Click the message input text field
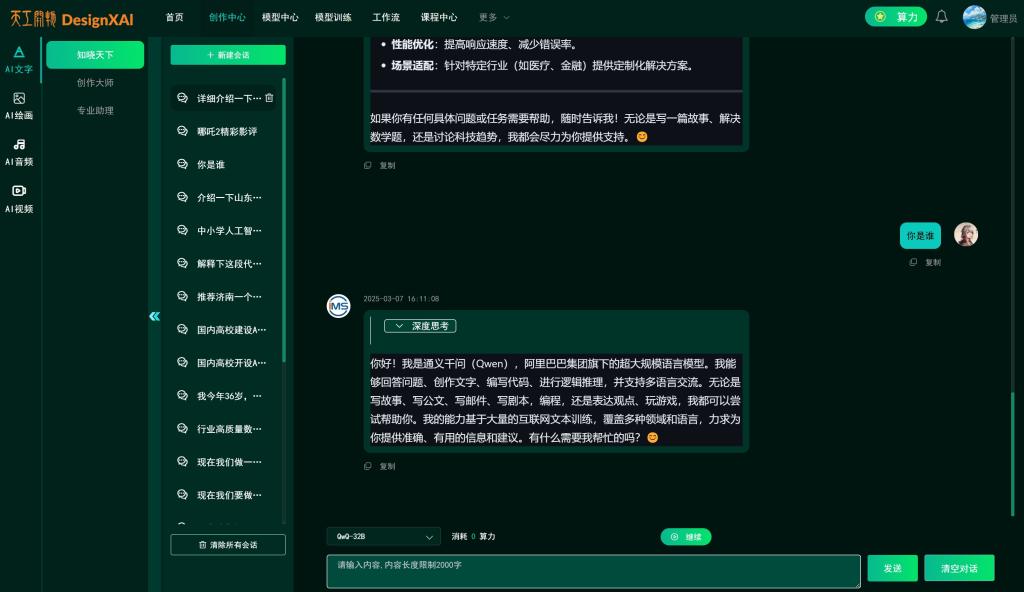The image size is (1024, 592). pos(592,571)
